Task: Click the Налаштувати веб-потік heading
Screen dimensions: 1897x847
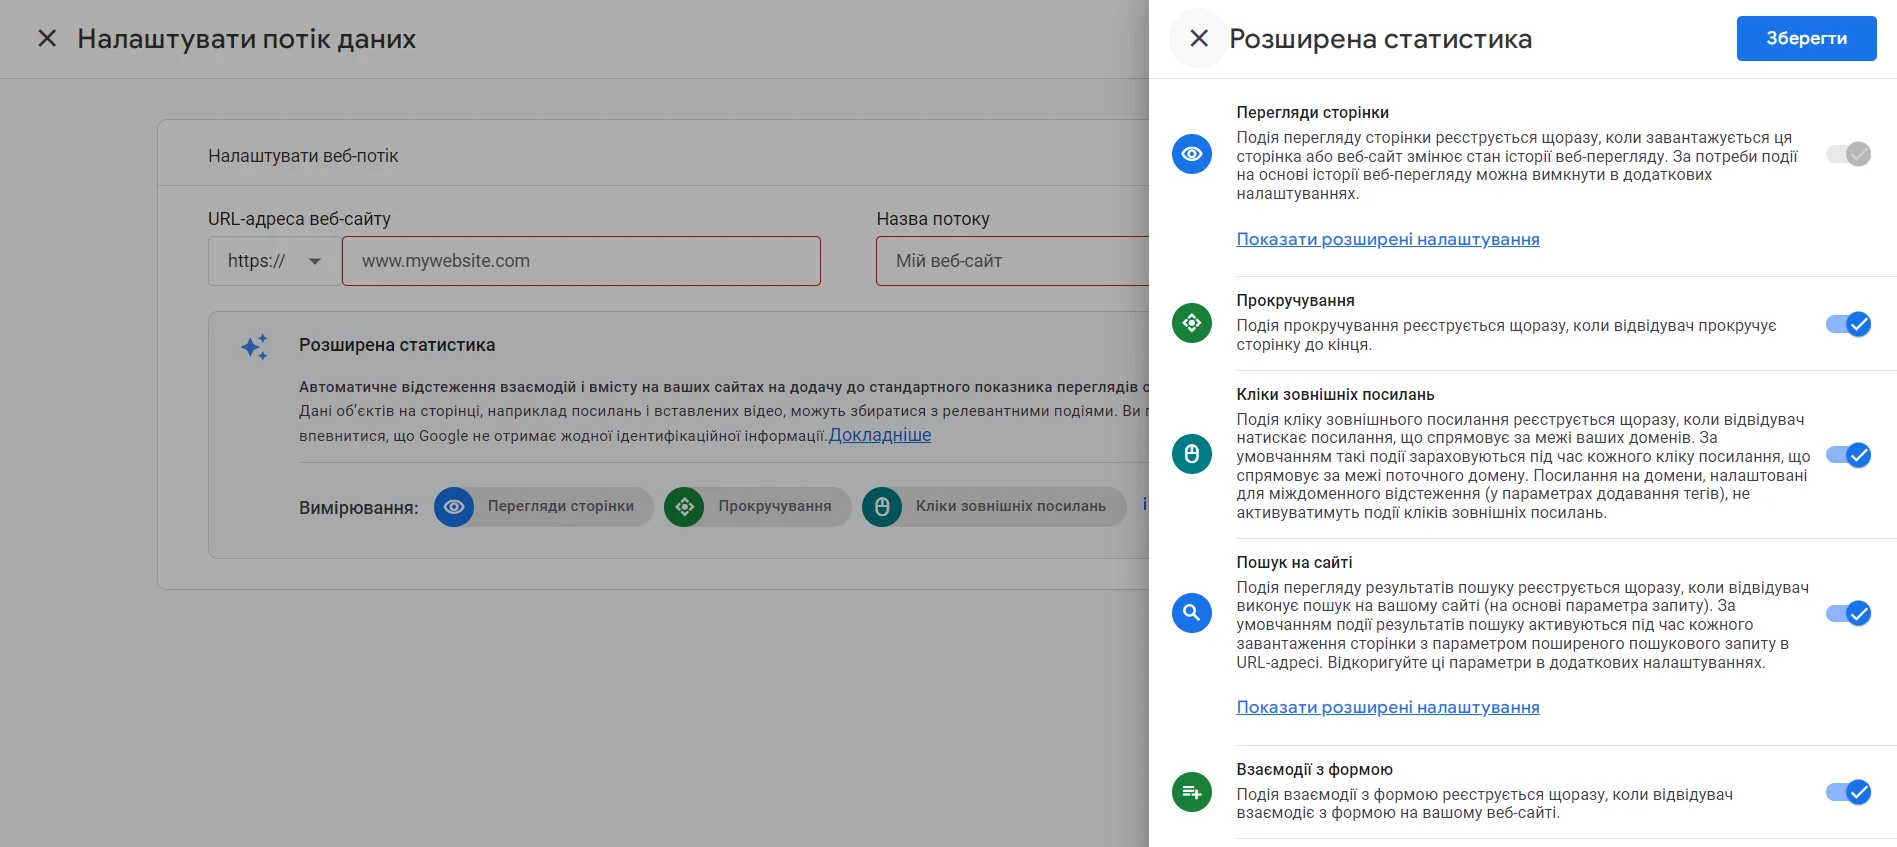Action: click(x=303, y=156)
